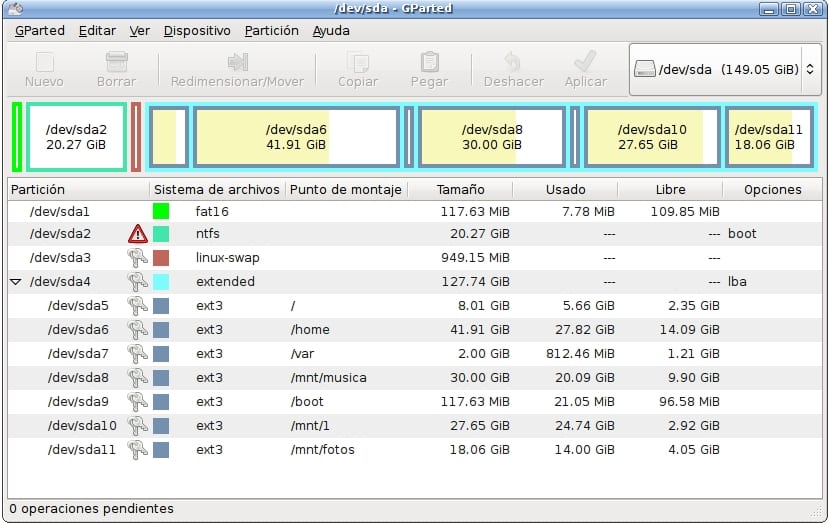Open the /dev/sda device selector dropdown
Screen dimensions: 830x524
725,69
